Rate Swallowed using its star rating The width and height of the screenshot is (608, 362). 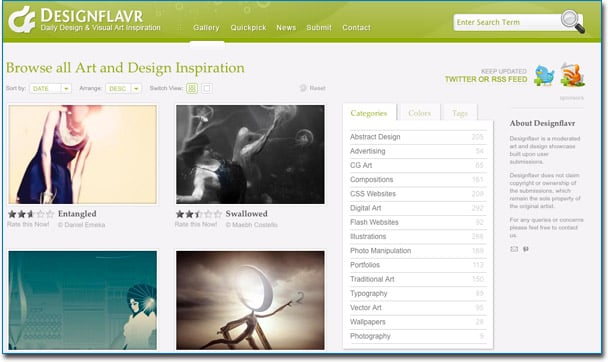199,214
